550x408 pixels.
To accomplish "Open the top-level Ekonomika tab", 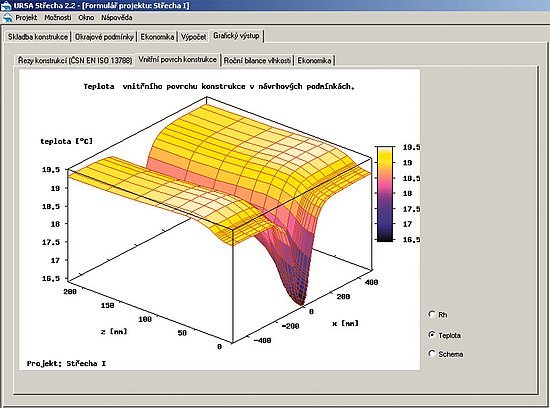I will tap(157, 37).
